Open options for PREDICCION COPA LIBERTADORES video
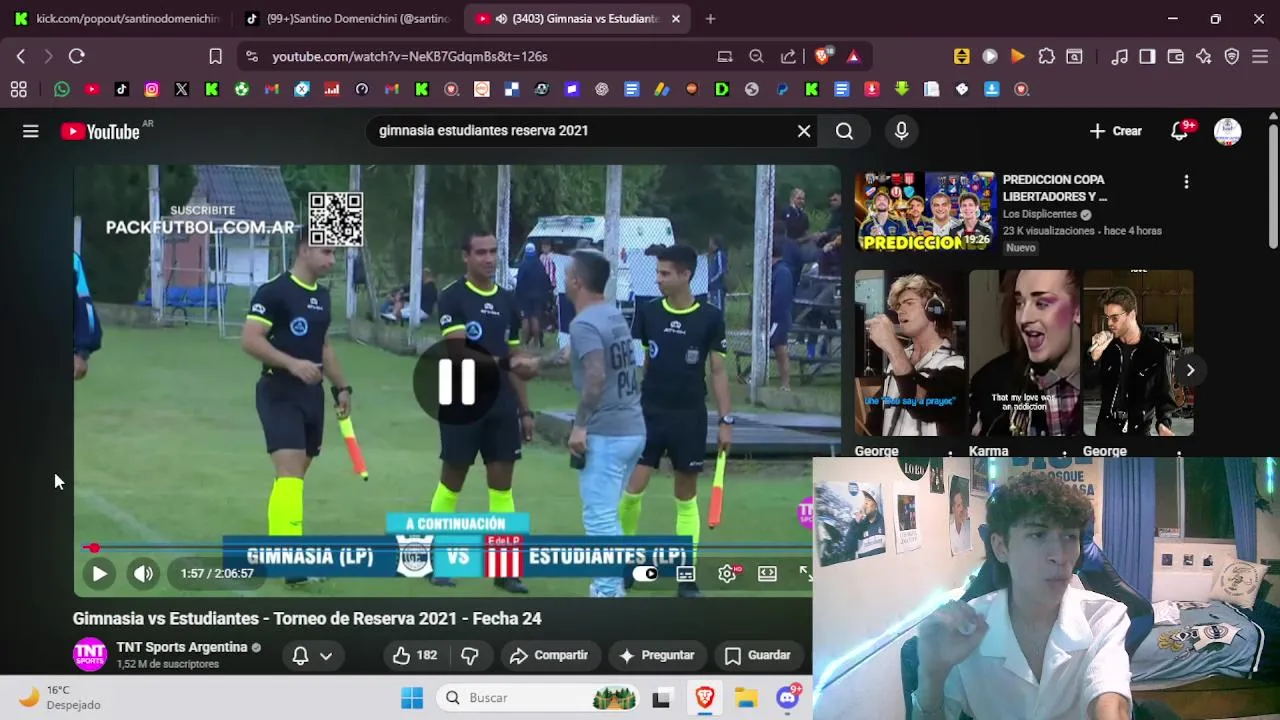1280x720 pixels. pyautogui.click(x=1186, y=182)
